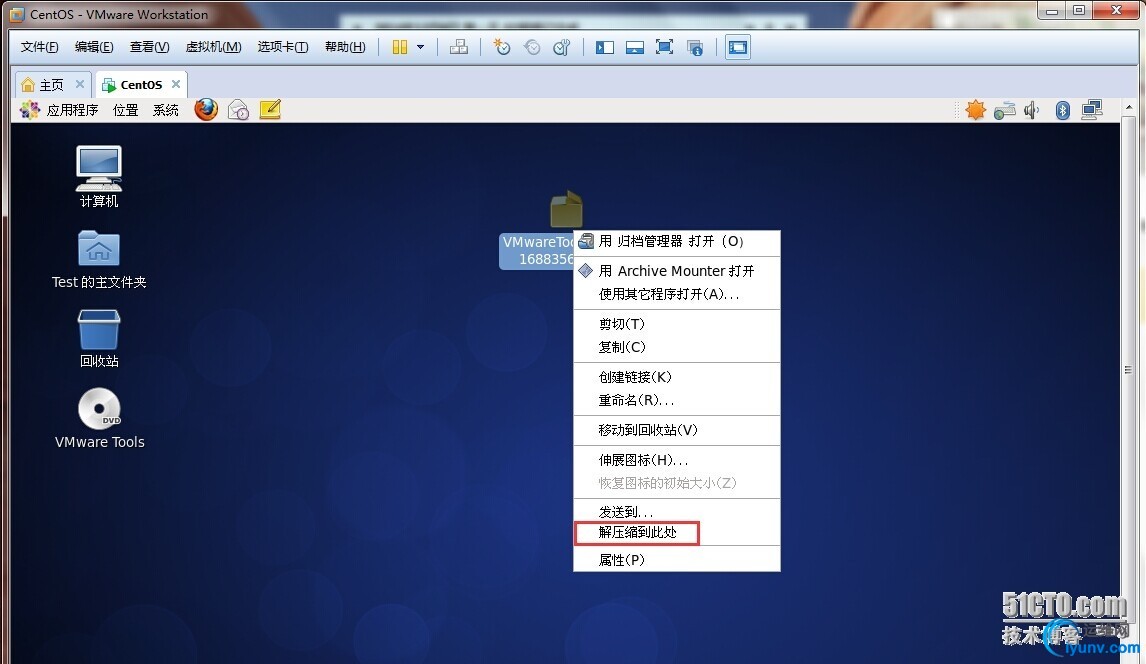Click the VMware pause/suspend toolbar icon

[399, 47]
